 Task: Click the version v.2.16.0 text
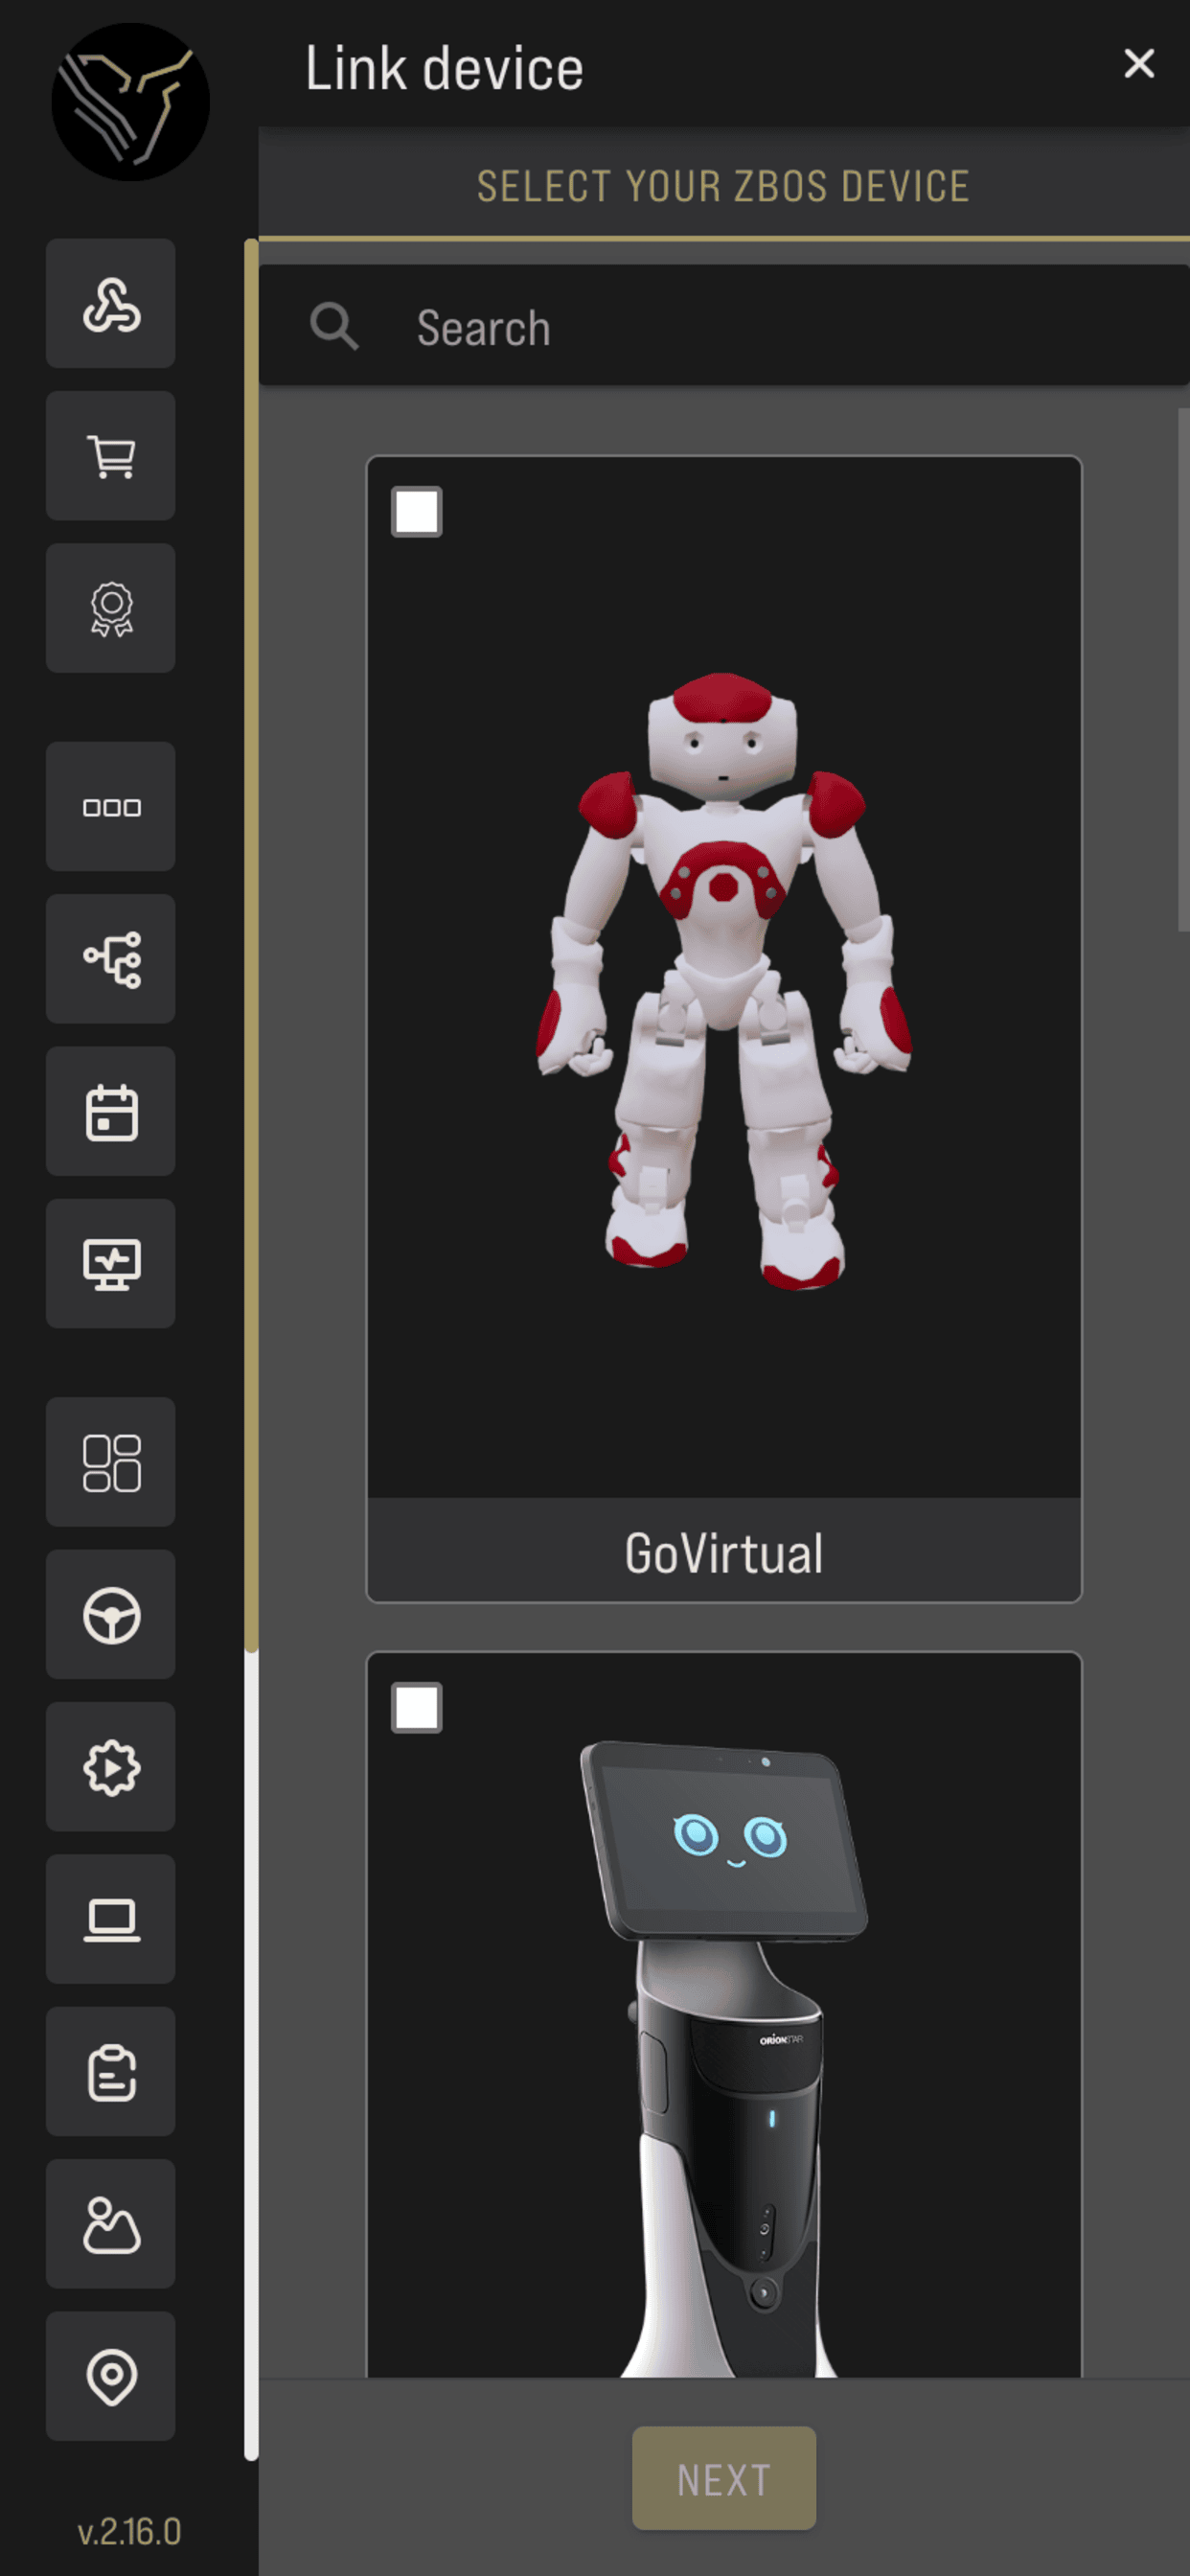point(130,2532)
